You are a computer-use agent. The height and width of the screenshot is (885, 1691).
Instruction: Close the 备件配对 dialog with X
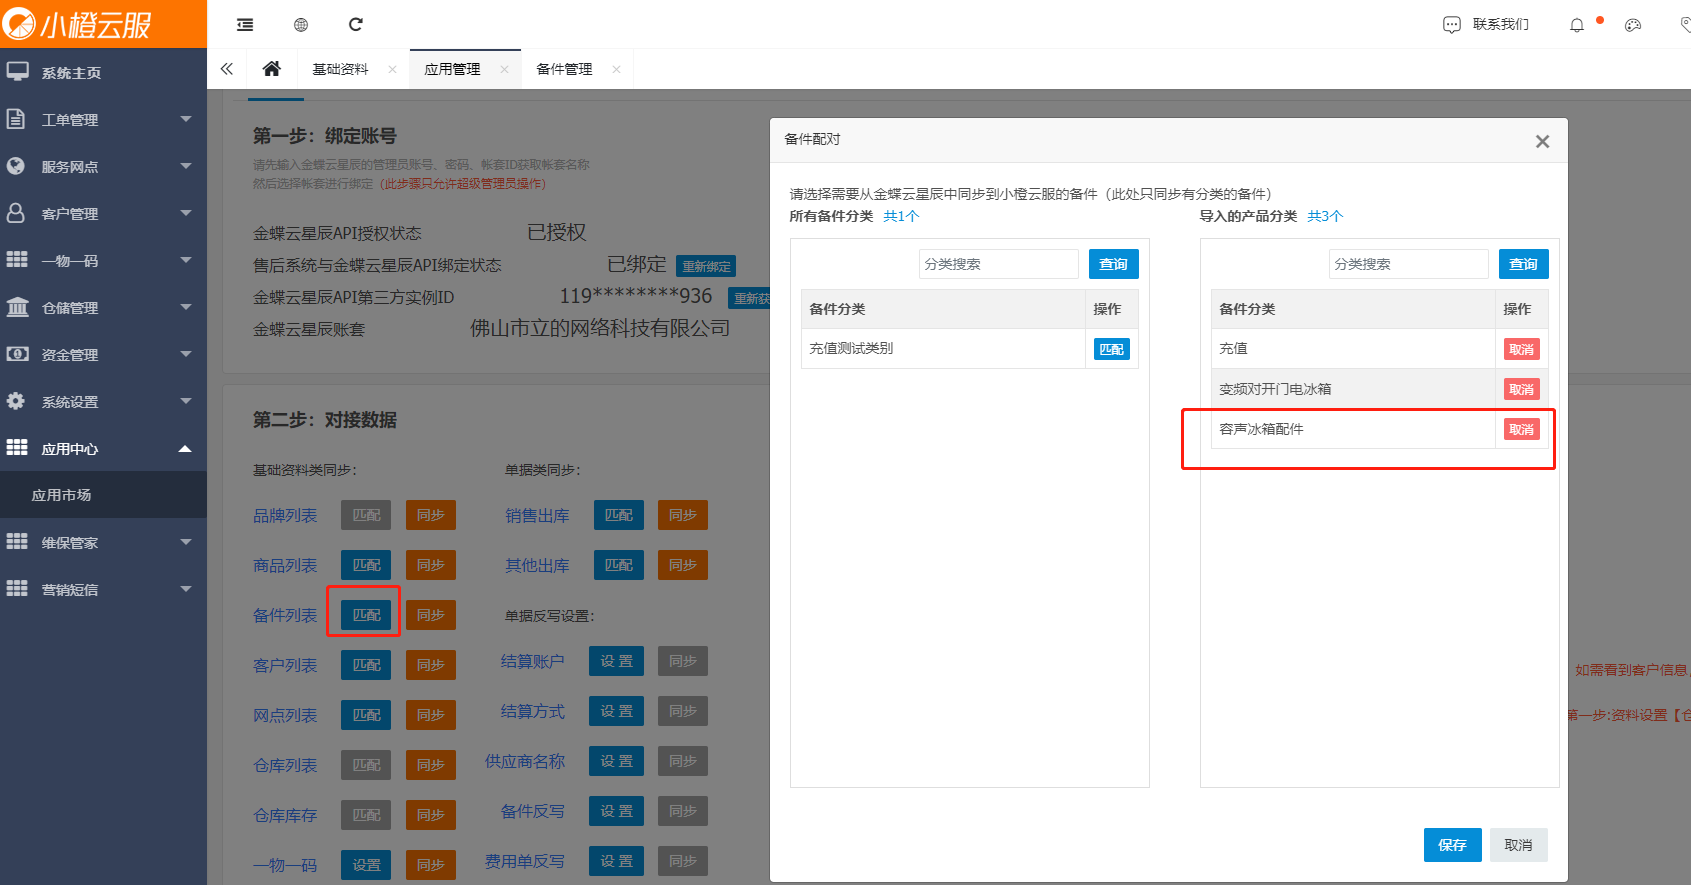(x=1542, y=141)
